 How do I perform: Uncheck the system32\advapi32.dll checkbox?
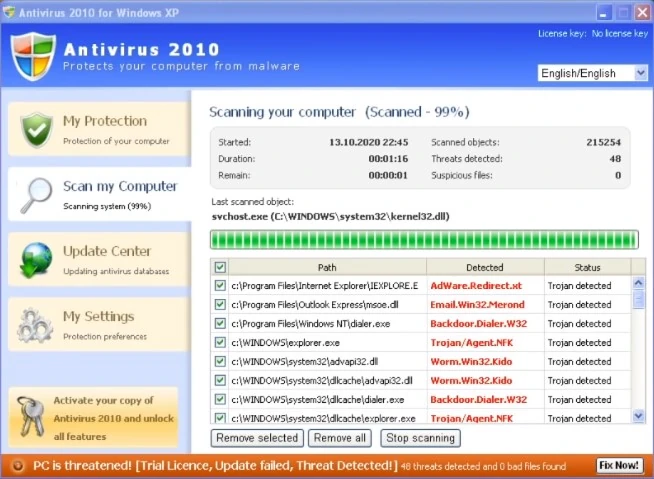220,361
